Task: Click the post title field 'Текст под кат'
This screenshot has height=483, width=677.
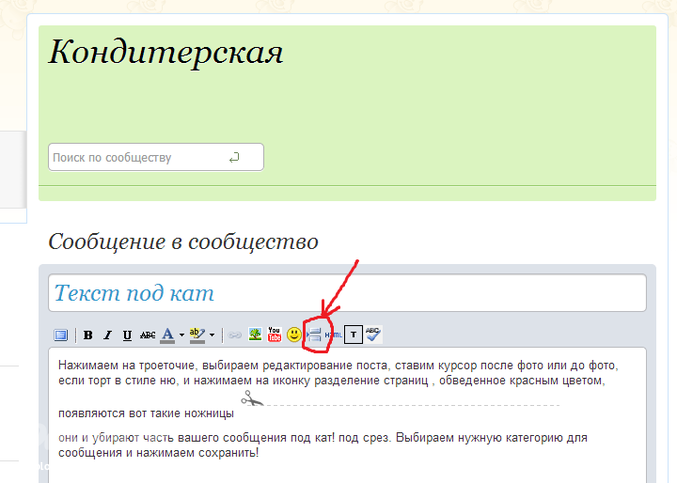Action: (347, 293)
